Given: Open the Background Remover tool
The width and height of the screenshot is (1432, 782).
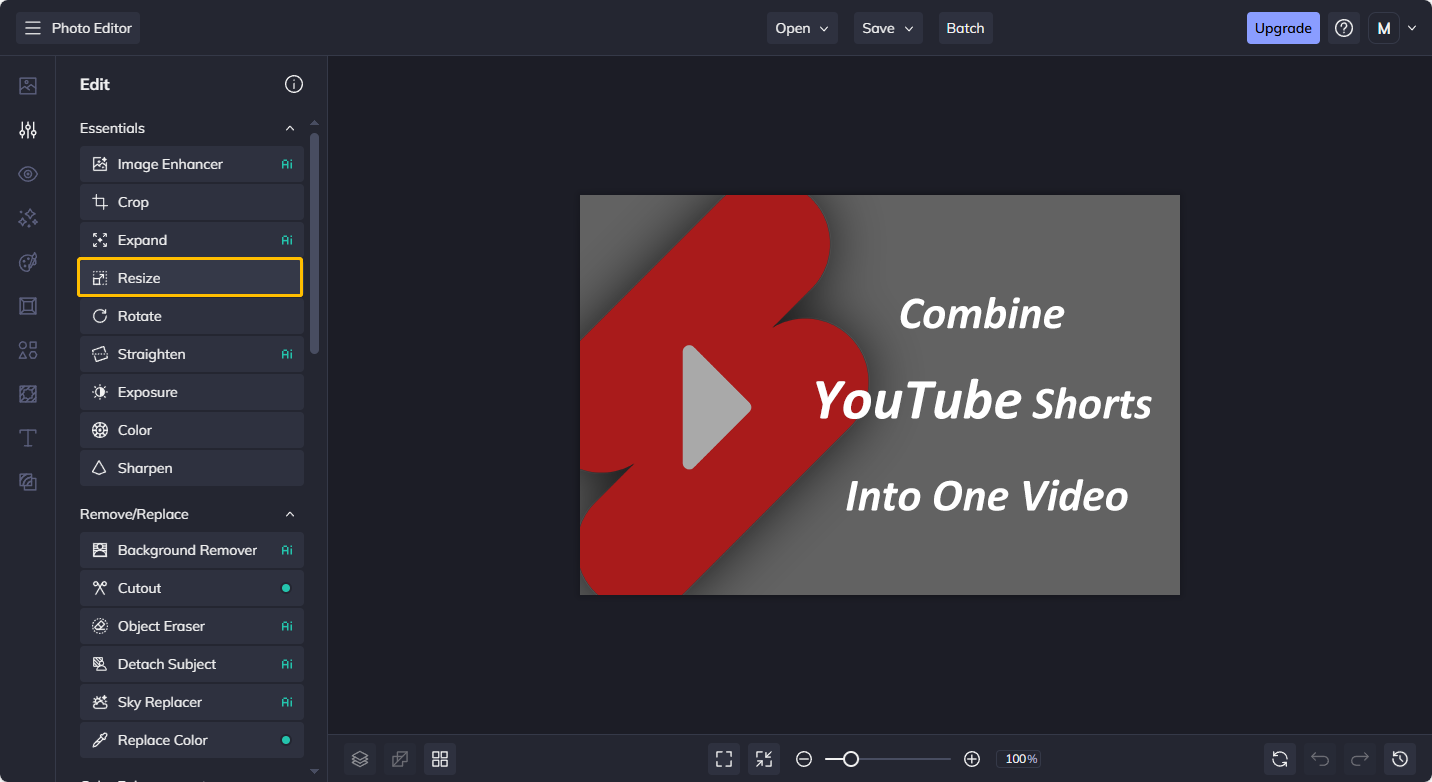Looking at the screenshot, I should (192, 550).
